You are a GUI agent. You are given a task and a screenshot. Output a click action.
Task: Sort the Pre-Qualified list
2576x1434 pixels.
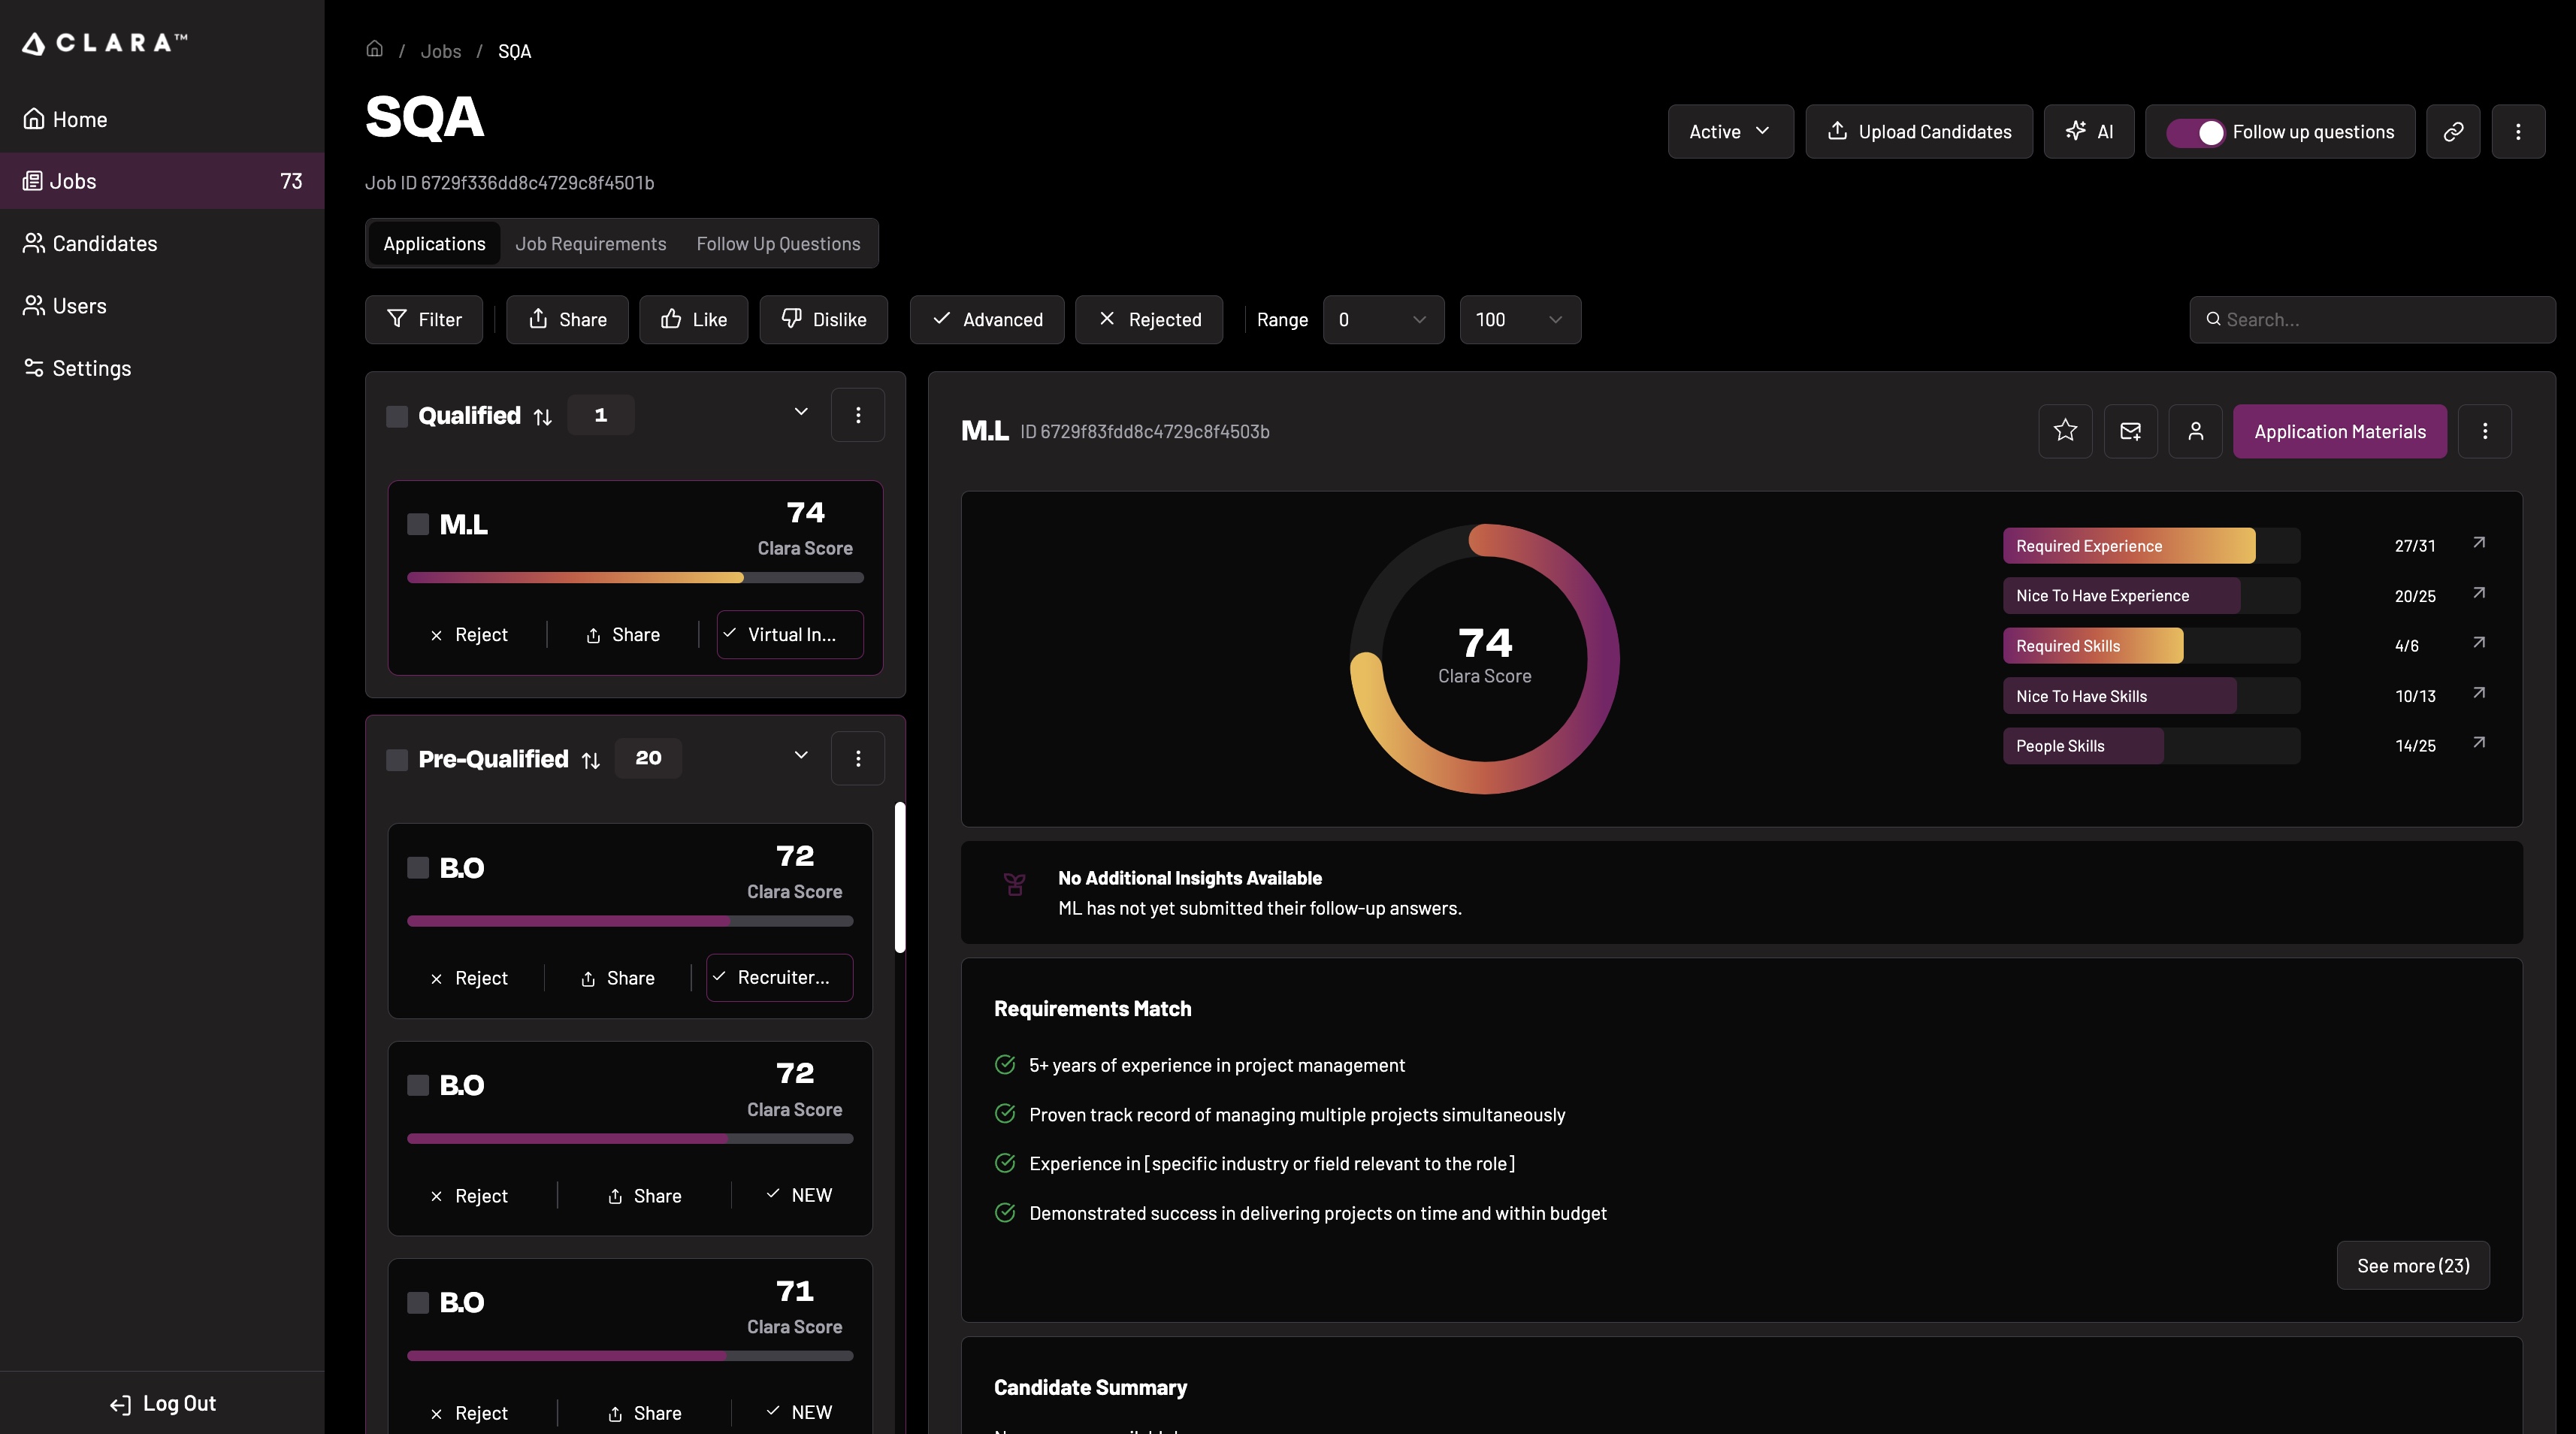pos(591,760)
